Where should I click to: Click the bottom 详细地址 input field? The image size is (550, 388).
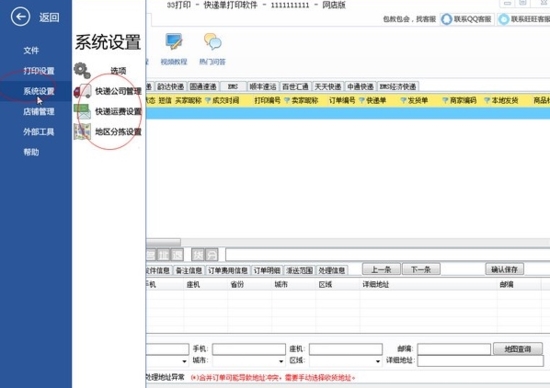click(x=480, y=361)
